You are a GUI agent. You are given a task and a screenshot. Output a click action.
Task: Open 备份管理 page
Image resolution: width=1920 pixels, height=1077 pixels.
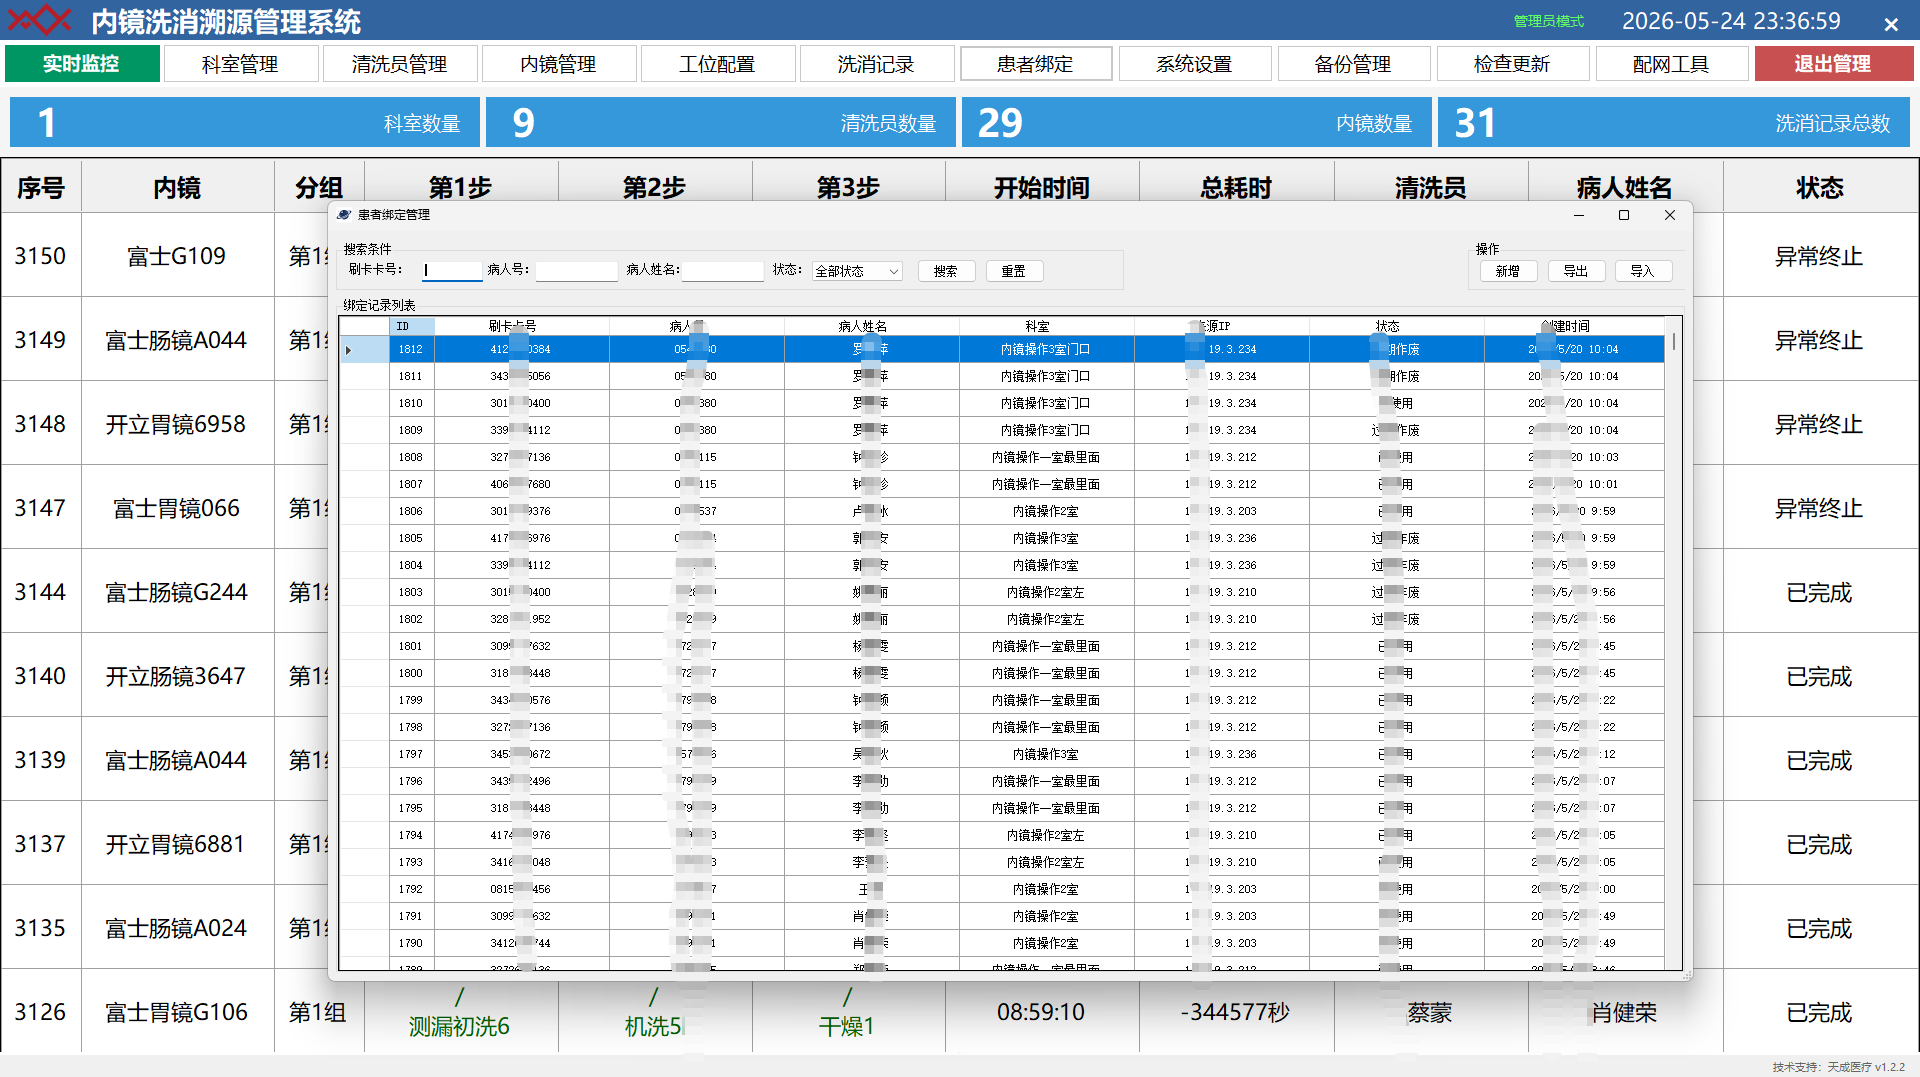pyautogui.click(x=1353, y=64)
